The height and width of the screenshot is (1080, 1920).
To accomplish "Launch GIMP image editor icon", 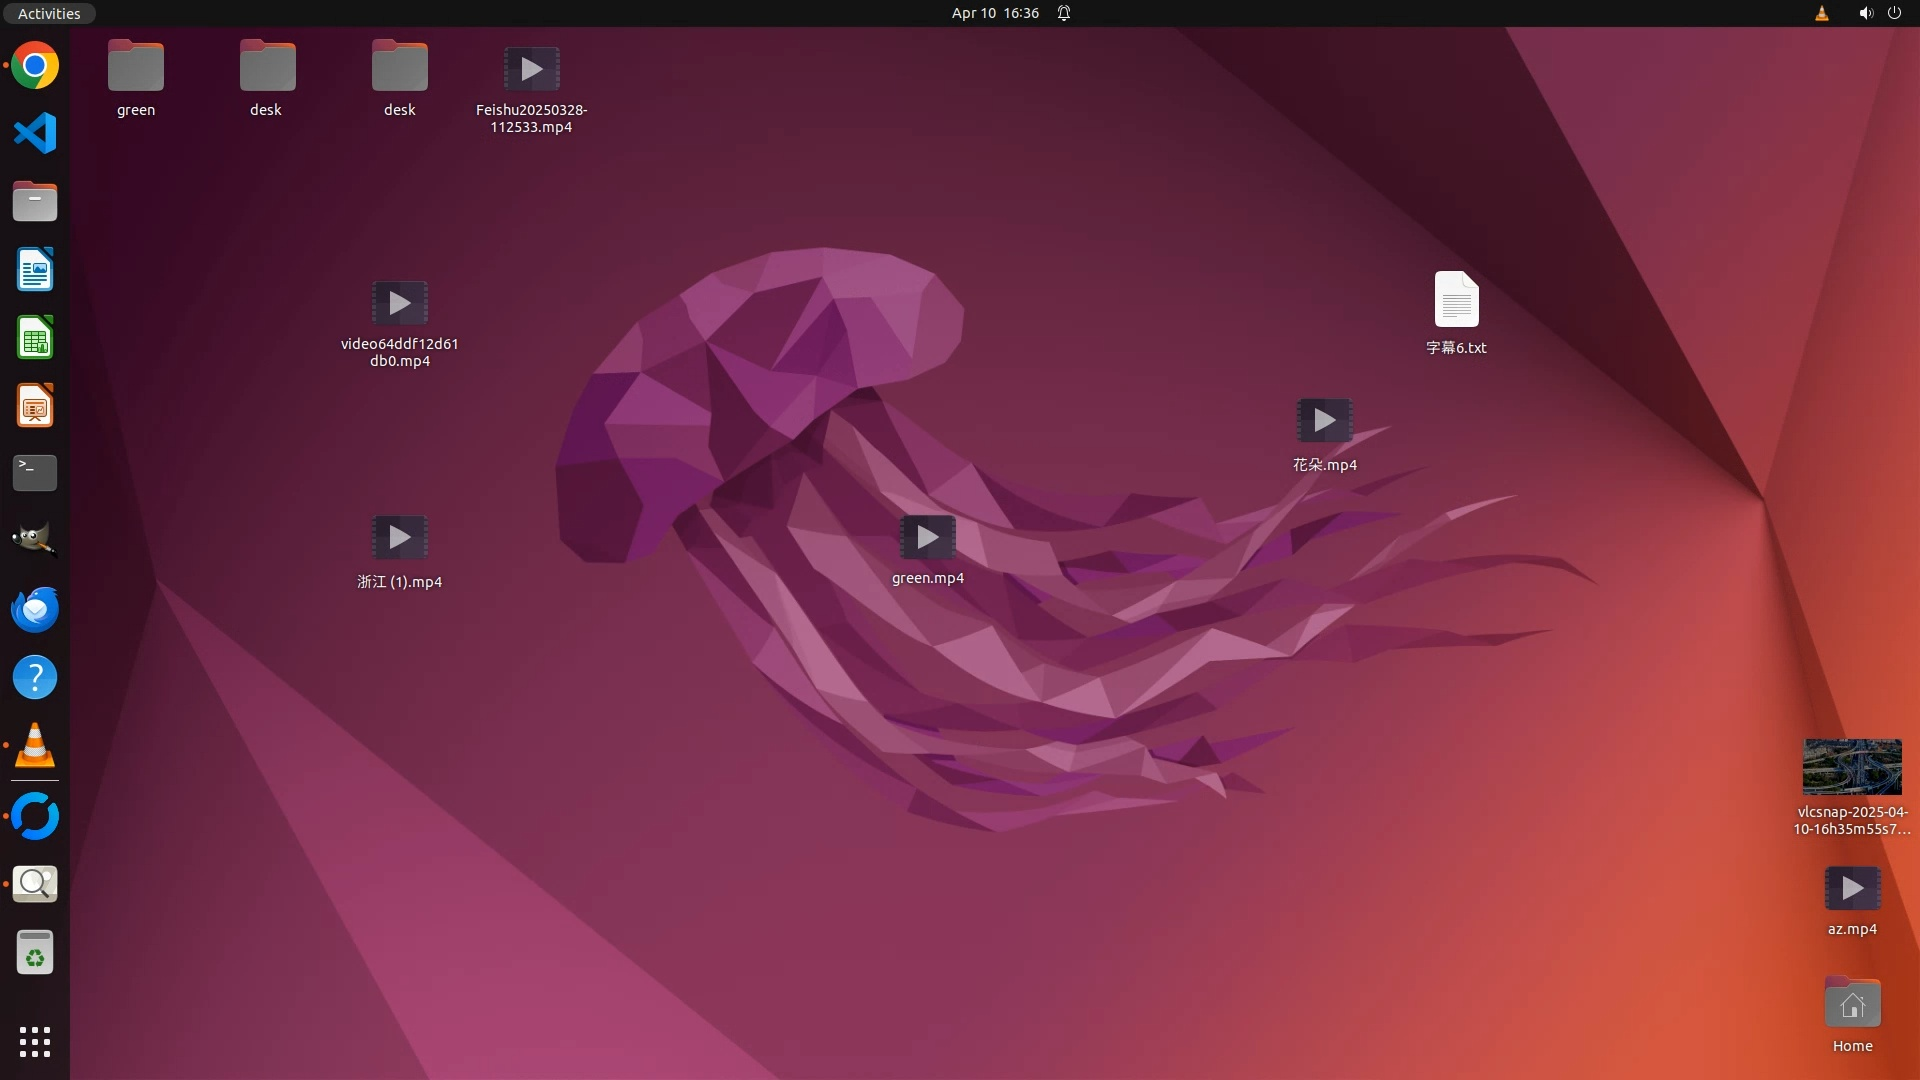I will pyautogui.click(x=35, y=541).
